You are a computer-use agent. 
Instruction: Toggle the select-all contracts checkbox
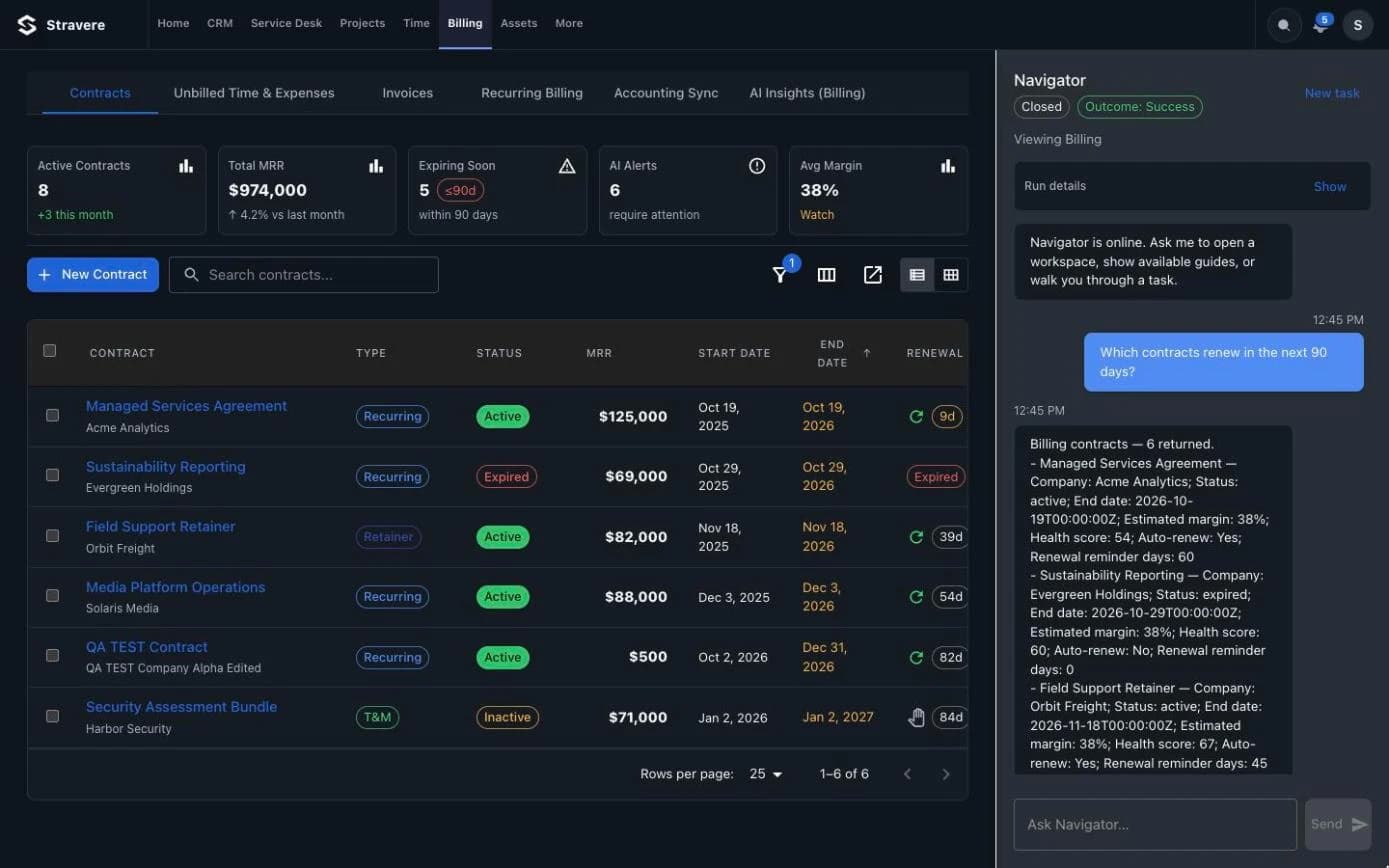tap(50, 351)
